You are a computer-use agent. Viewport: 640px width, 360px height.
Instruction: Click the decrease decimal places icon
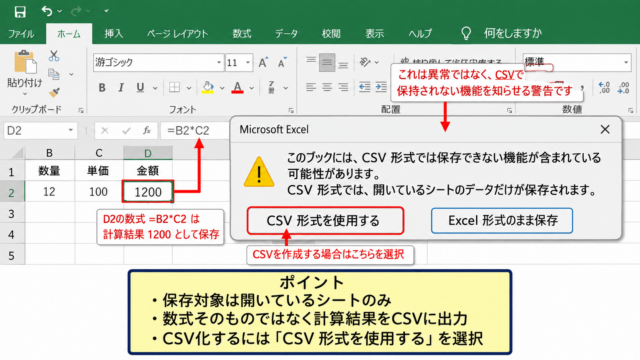[x=624, y=87]
